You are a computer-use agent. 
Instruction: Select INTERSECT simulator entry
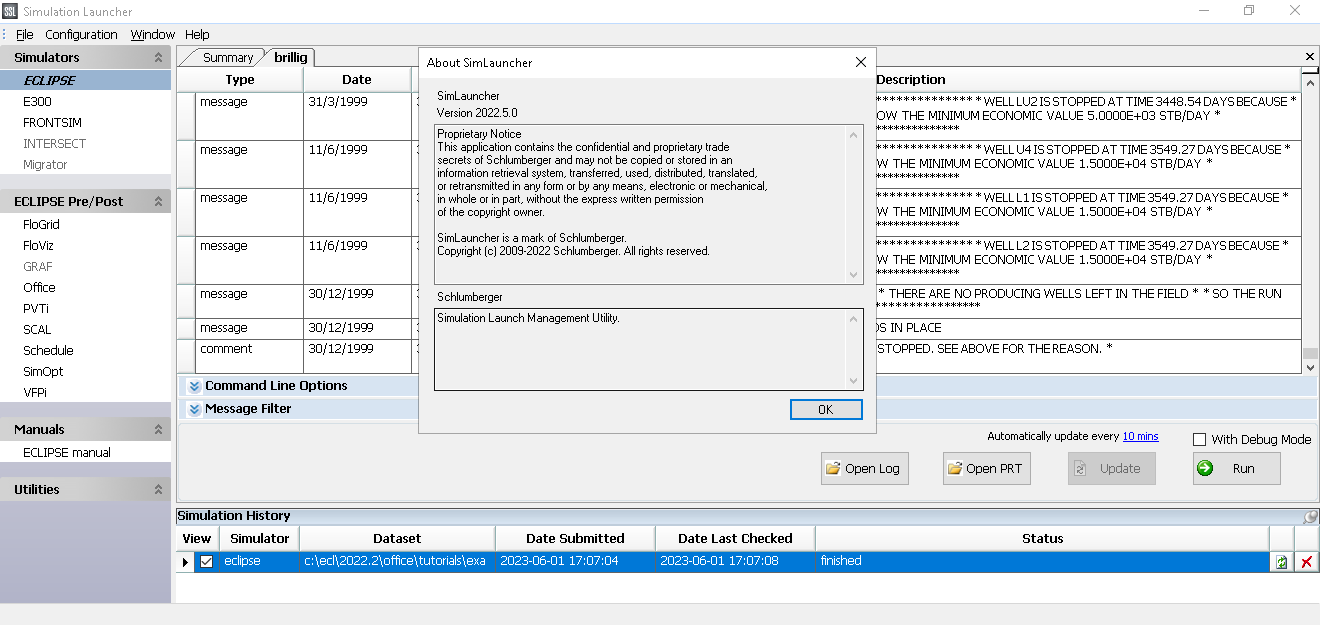[x=54, y=143]
